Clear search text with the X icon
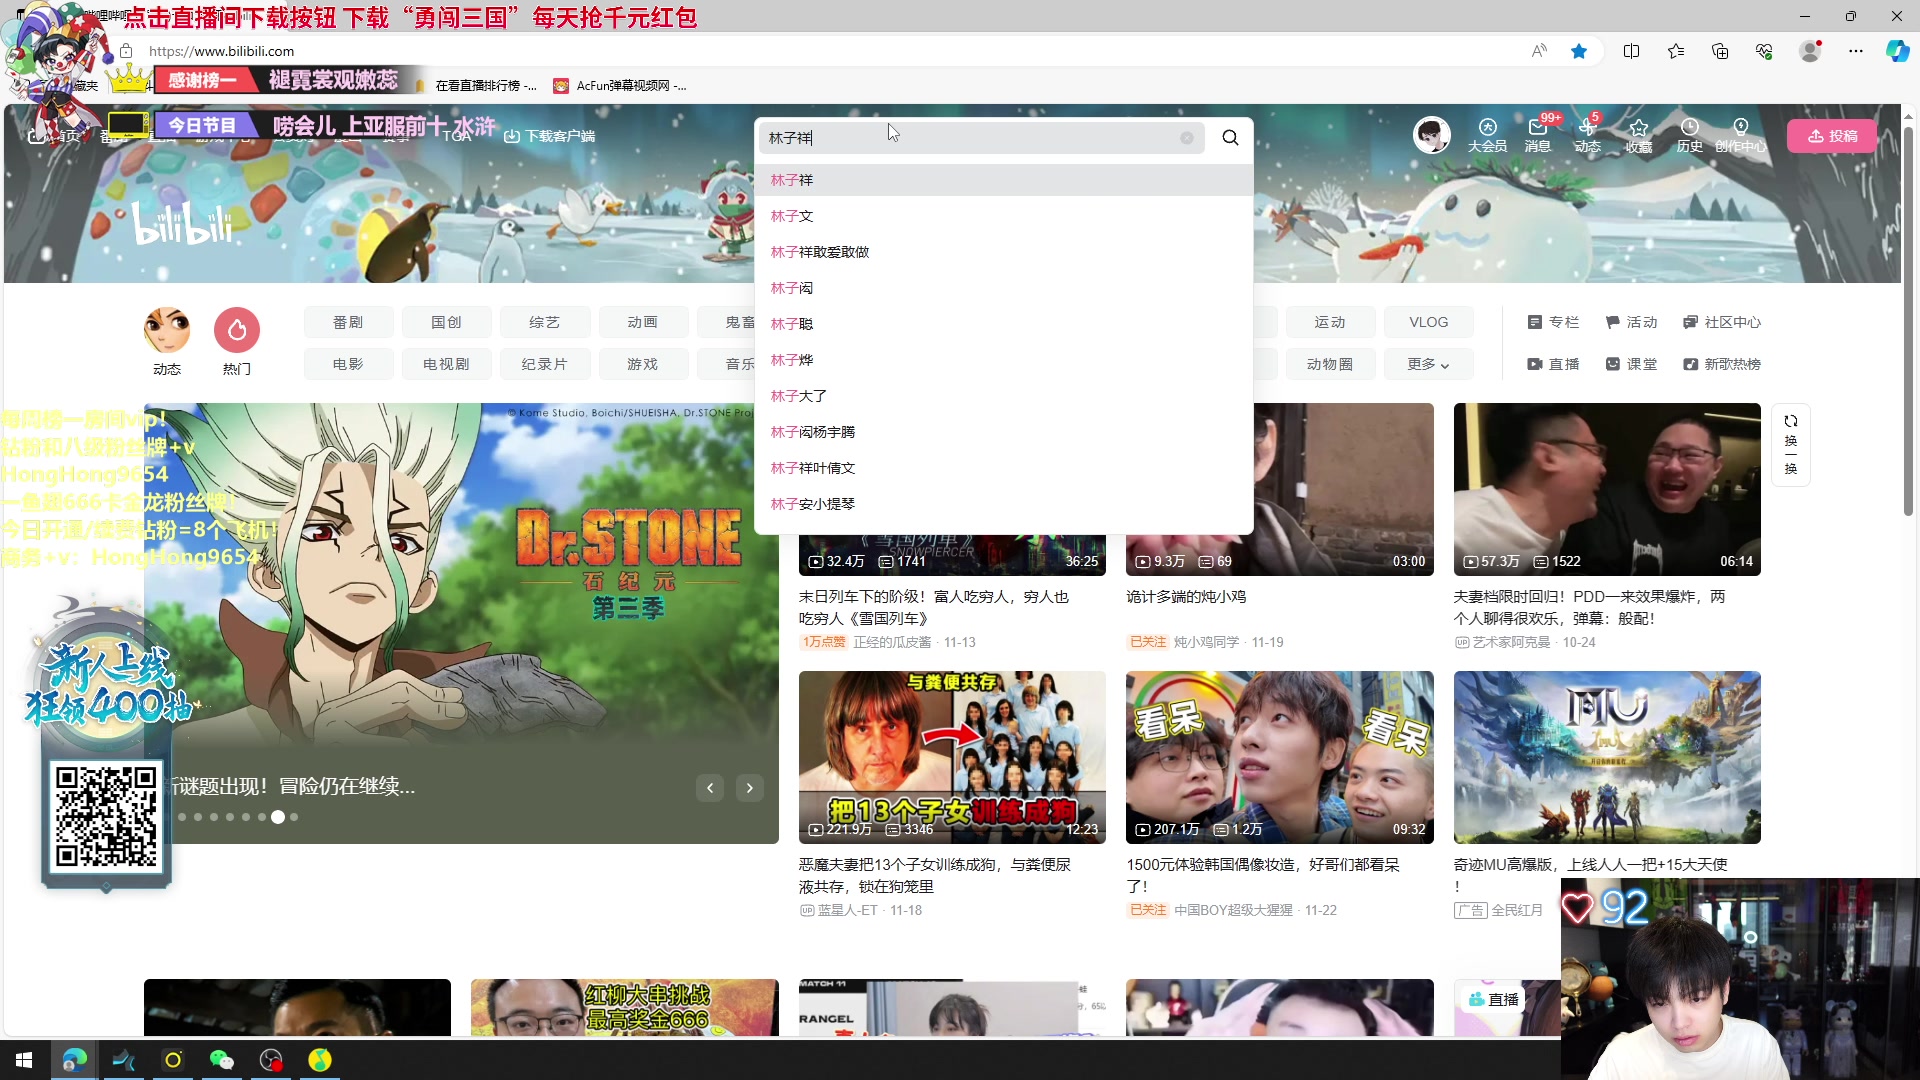The image size is (1920, 1080). (1187, 138)
